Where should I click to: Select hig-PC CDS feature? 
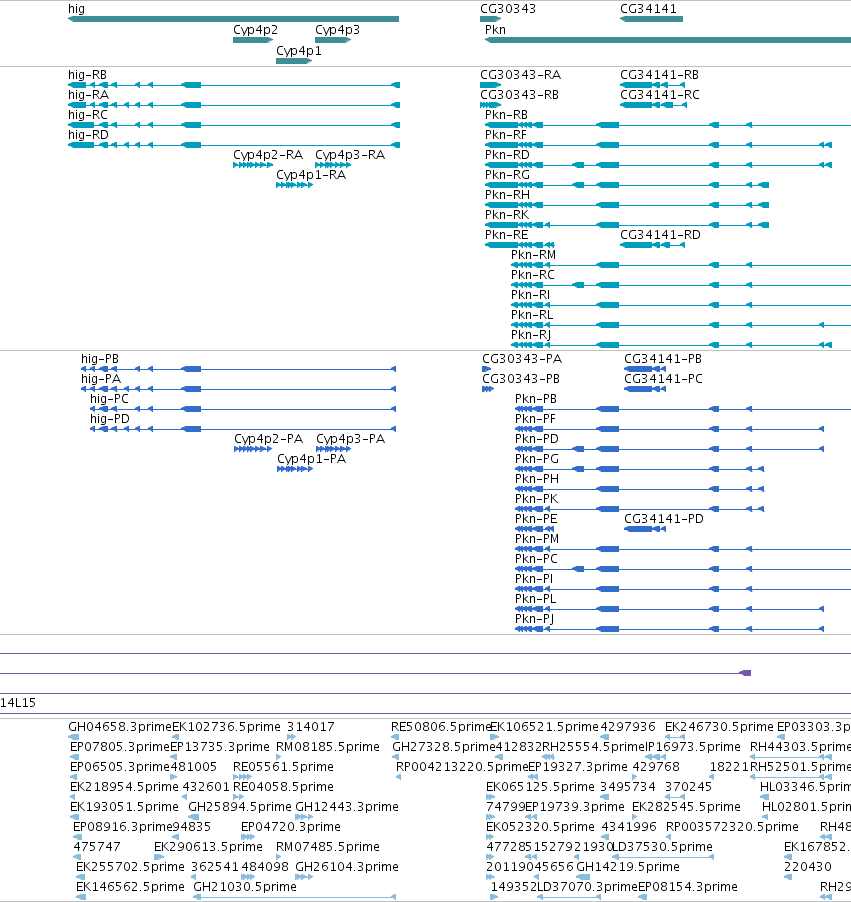[x=243, y=409]
